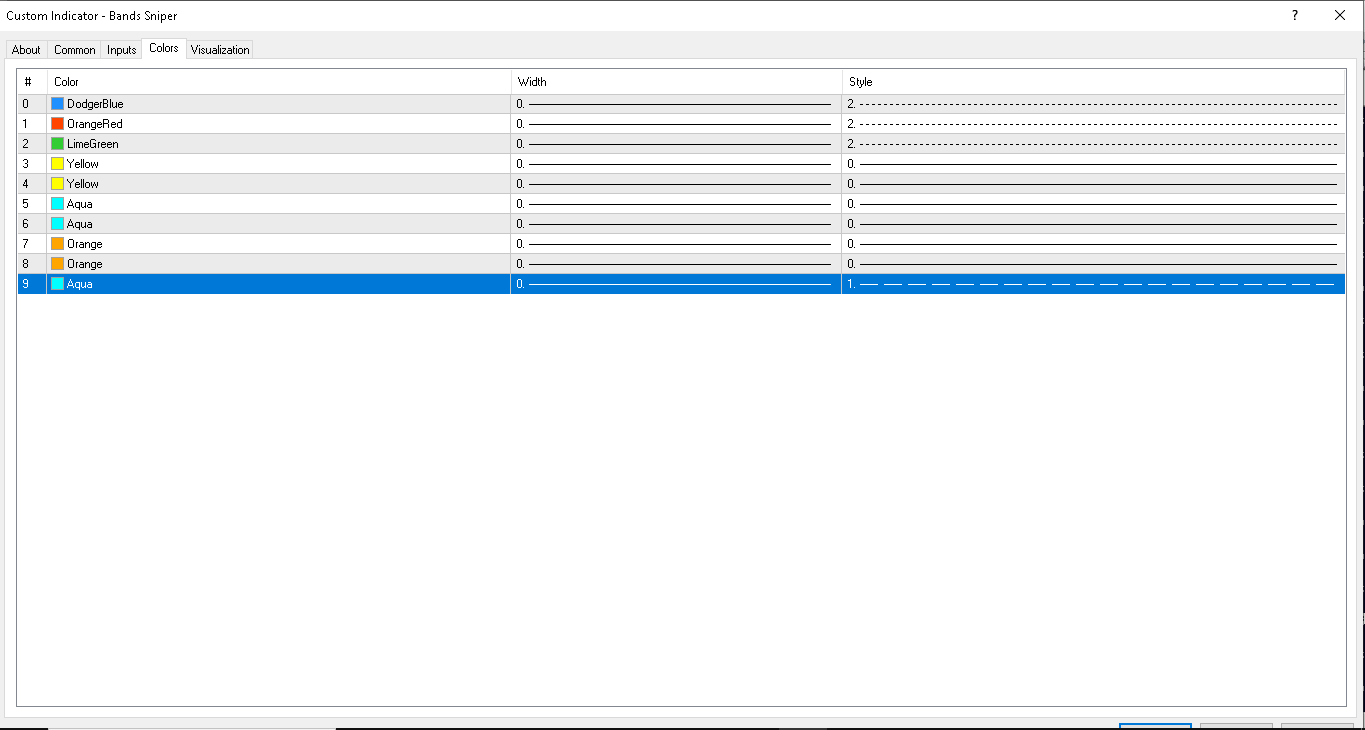Go to the Inputs tab
The height and width of the screenshot is (730, 1365).
tap(122, 50)
